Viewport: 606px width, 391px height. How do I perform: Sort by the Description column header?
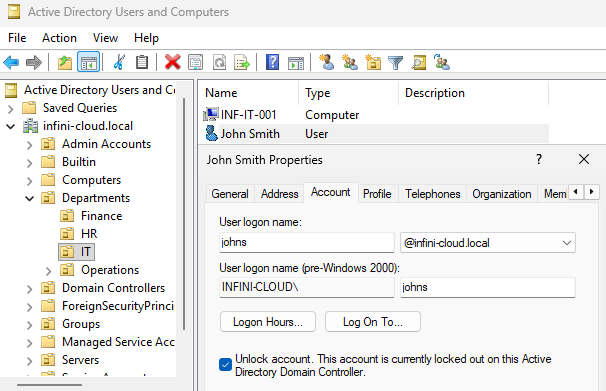(473, 93)
